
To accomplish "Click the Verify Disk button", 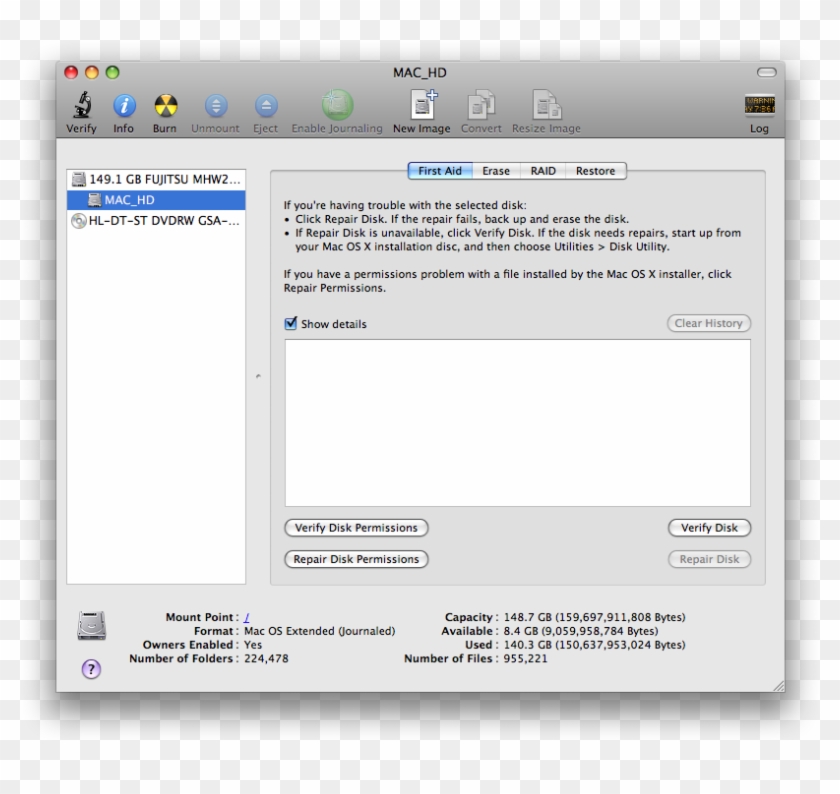I will click(709, 527).
